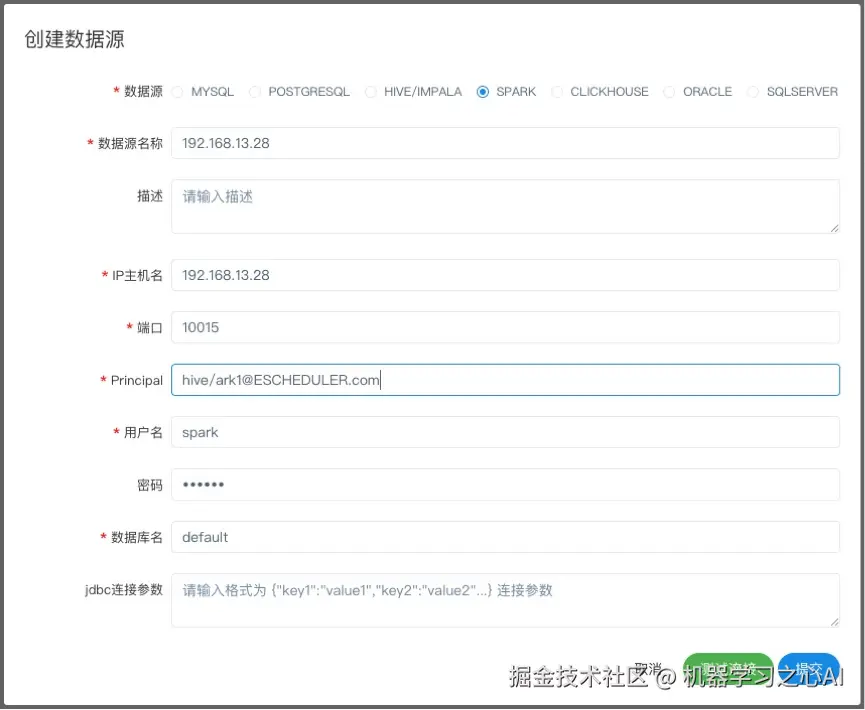This screenshot has height=710, width=865.
Task: Focus the 数据源名称 input field
Action: click(505, 143)
